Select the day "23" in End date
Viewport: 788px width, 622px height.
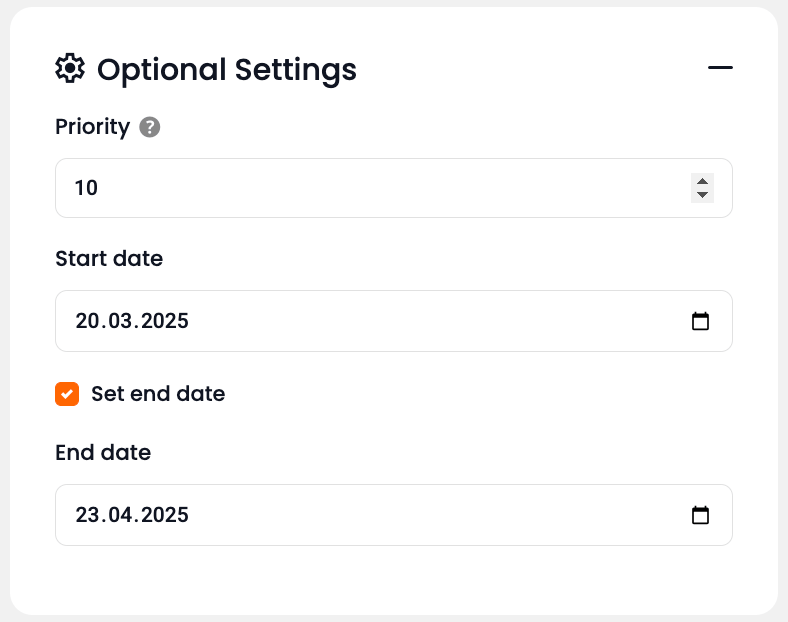point(87,515)
